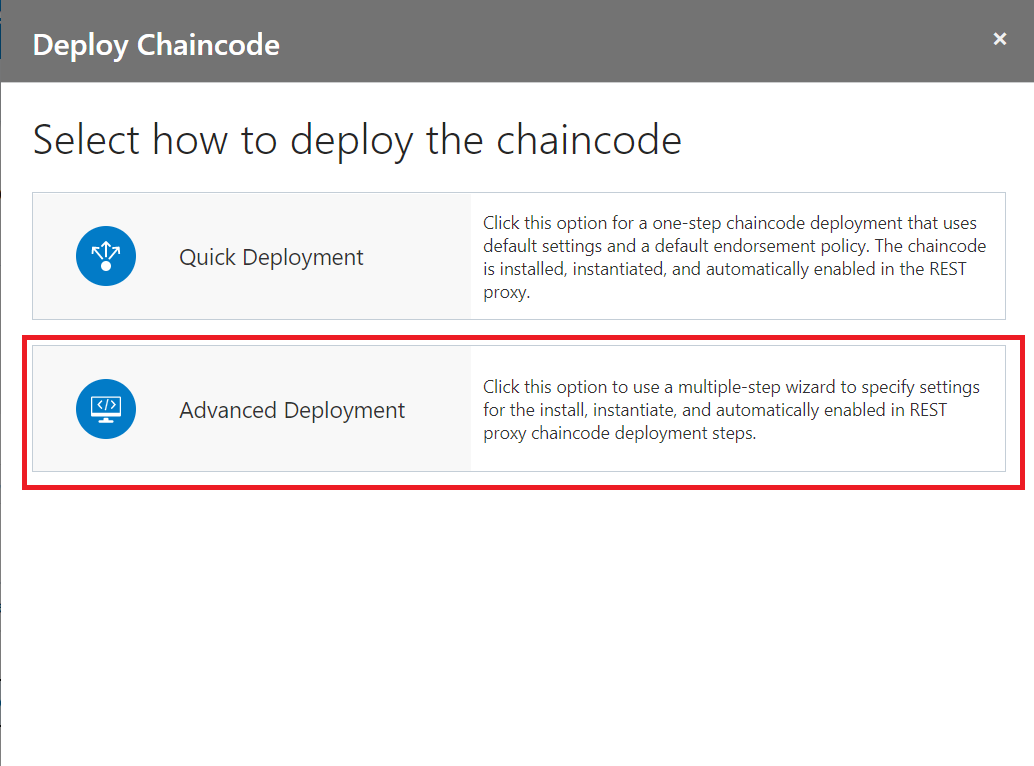Close the Deploy Chaincode dialog
This screenshot has height=766, width=1034.
pos(999,39)
